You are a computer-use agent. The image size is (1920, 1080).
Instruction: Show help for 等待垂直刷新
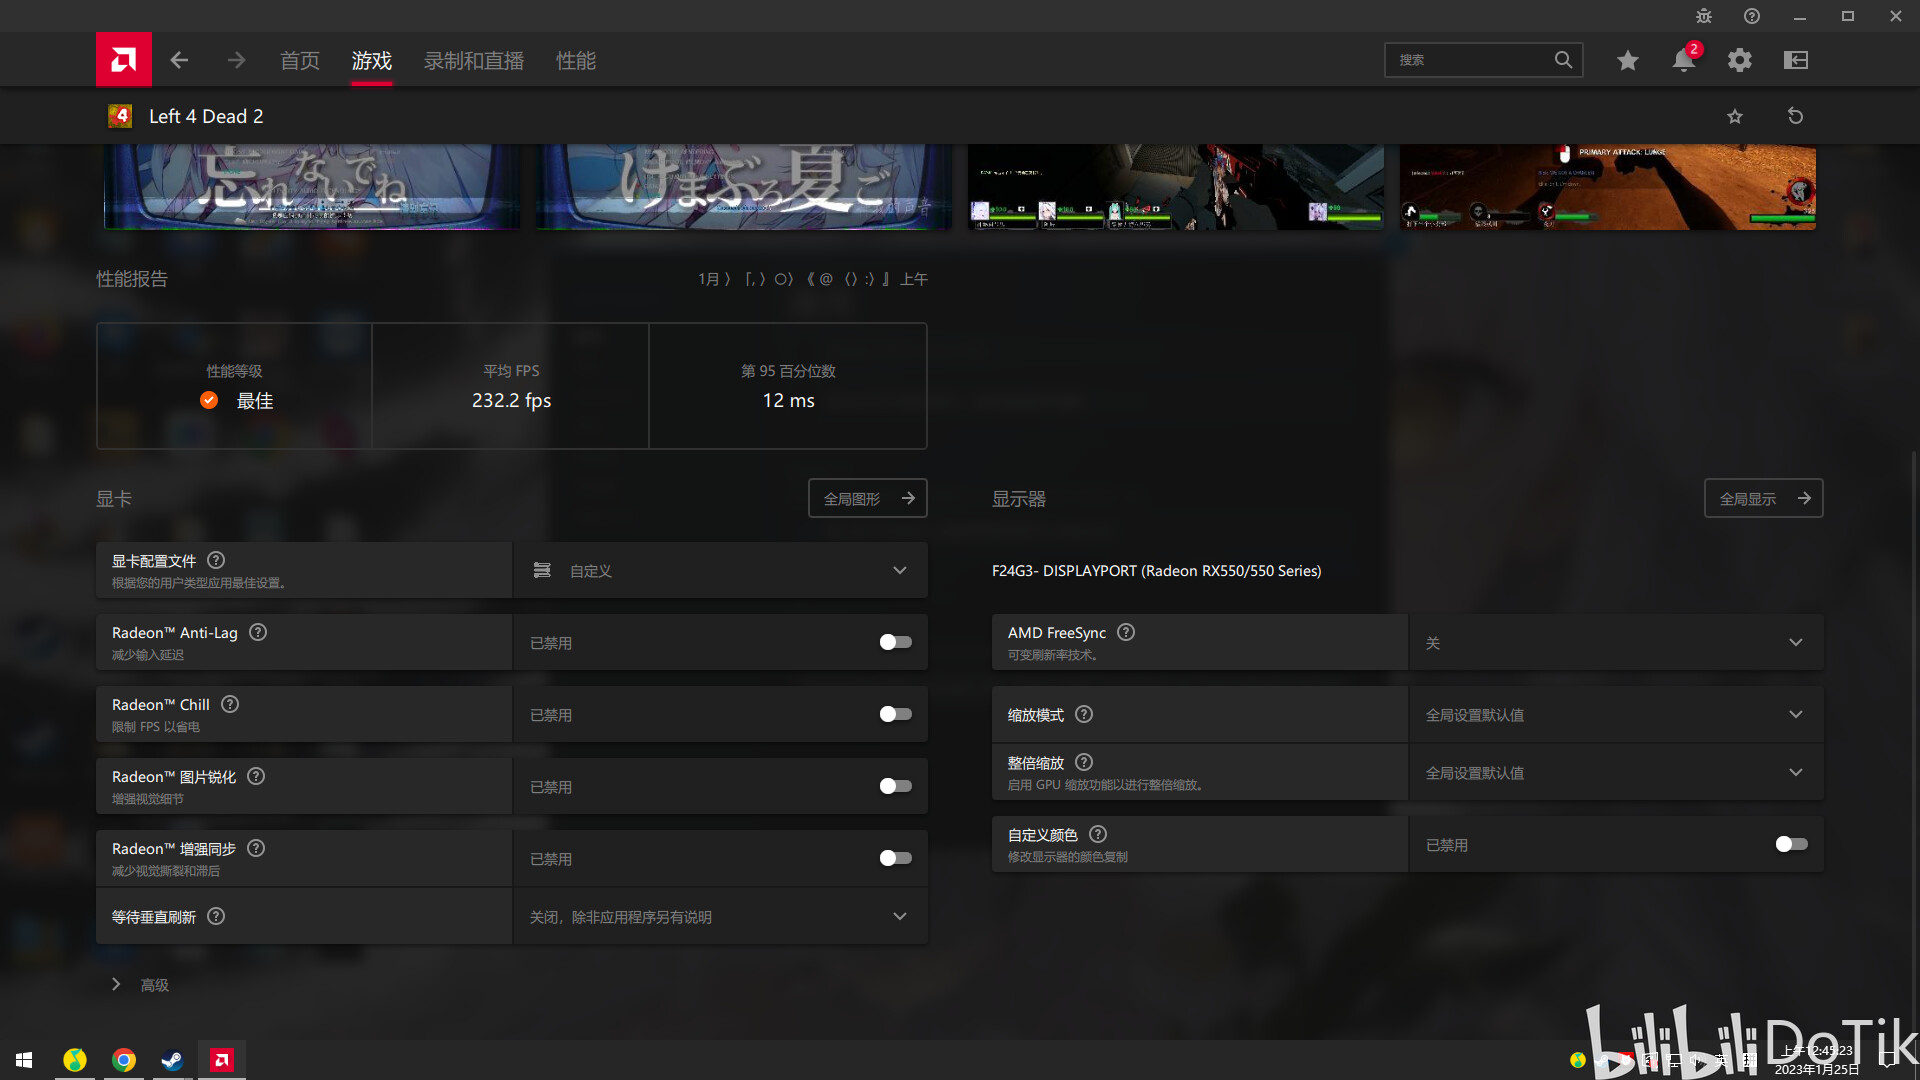pos(216,916)
